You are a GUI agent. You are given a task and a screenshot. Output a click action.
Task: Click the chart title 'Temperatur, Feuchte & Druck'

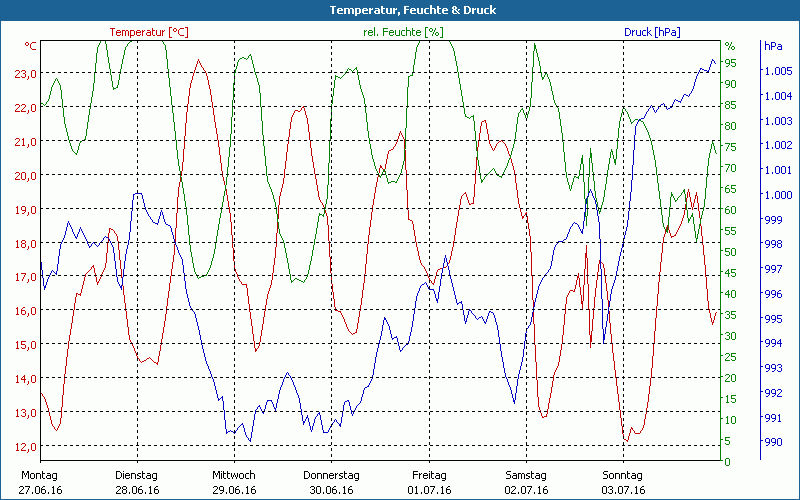click(399, 10)
